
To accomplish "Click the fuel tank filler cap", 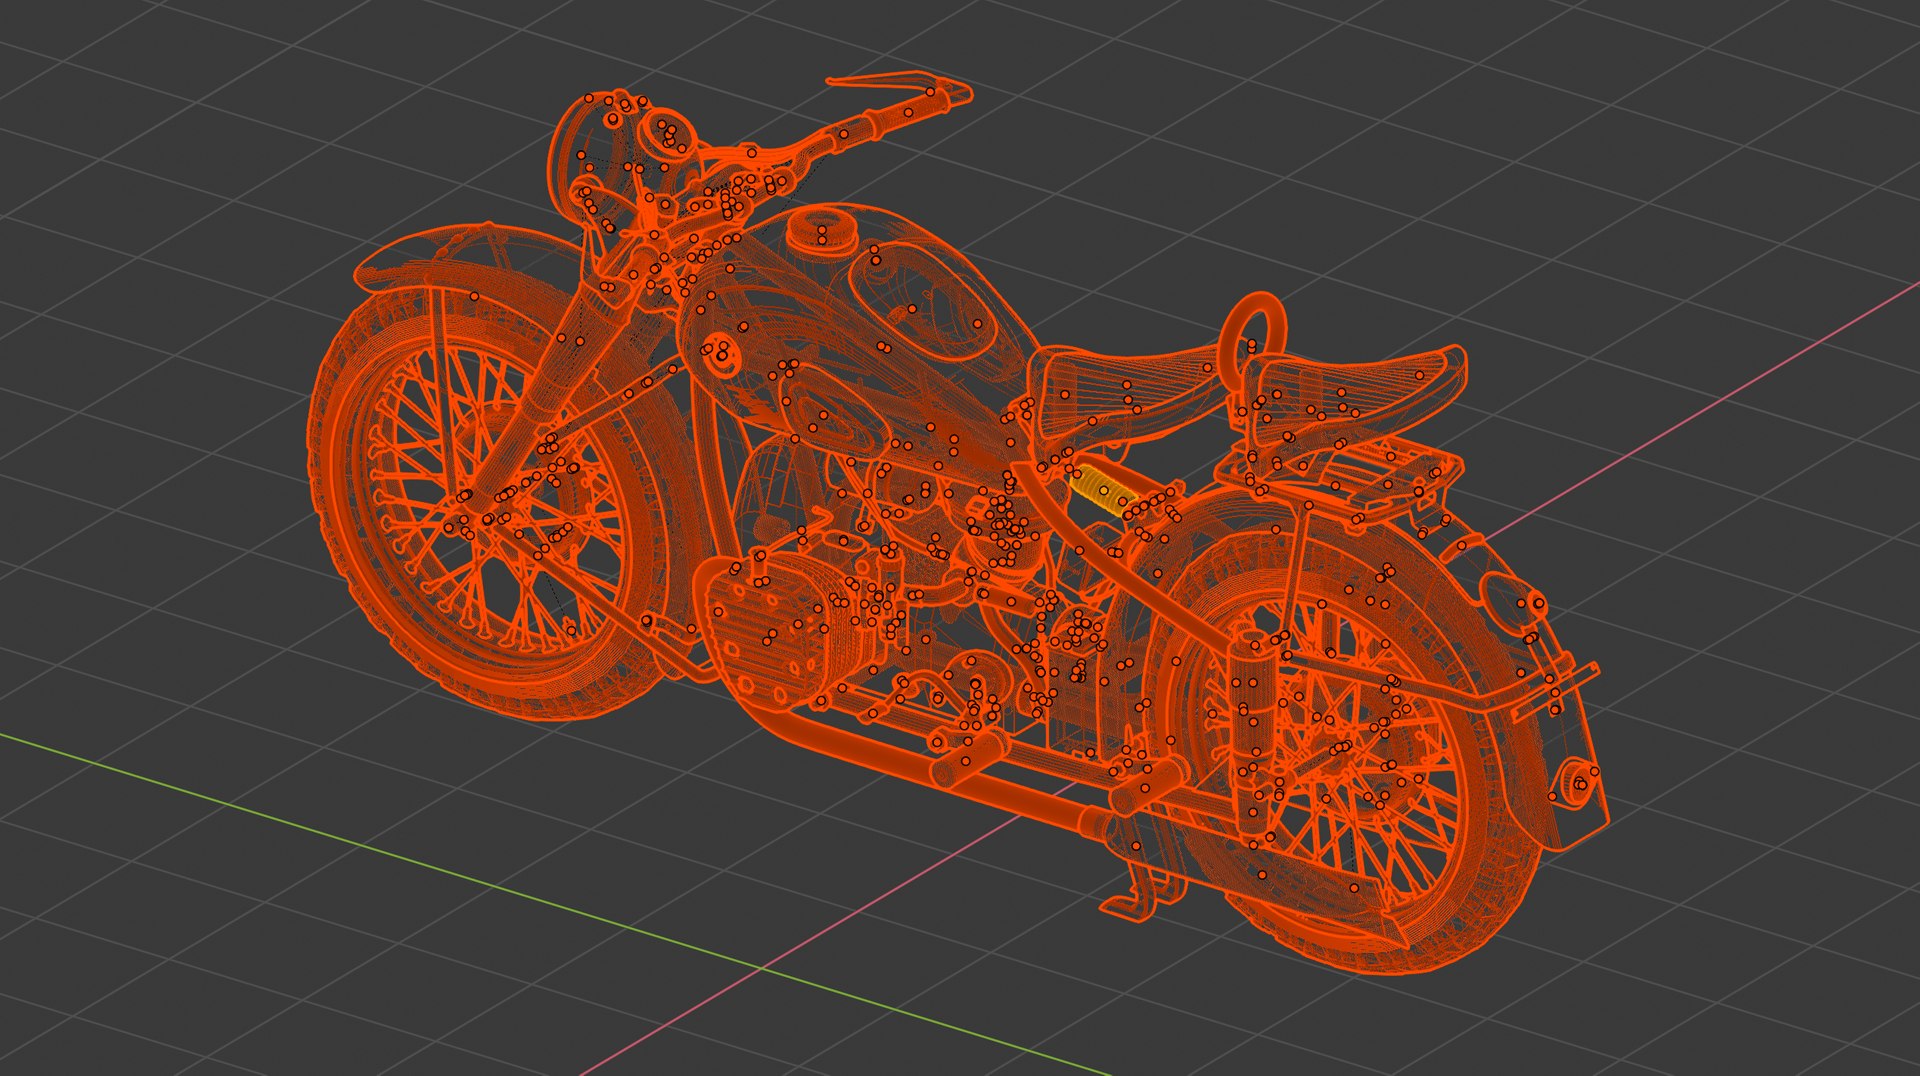I will coord(822,231).
